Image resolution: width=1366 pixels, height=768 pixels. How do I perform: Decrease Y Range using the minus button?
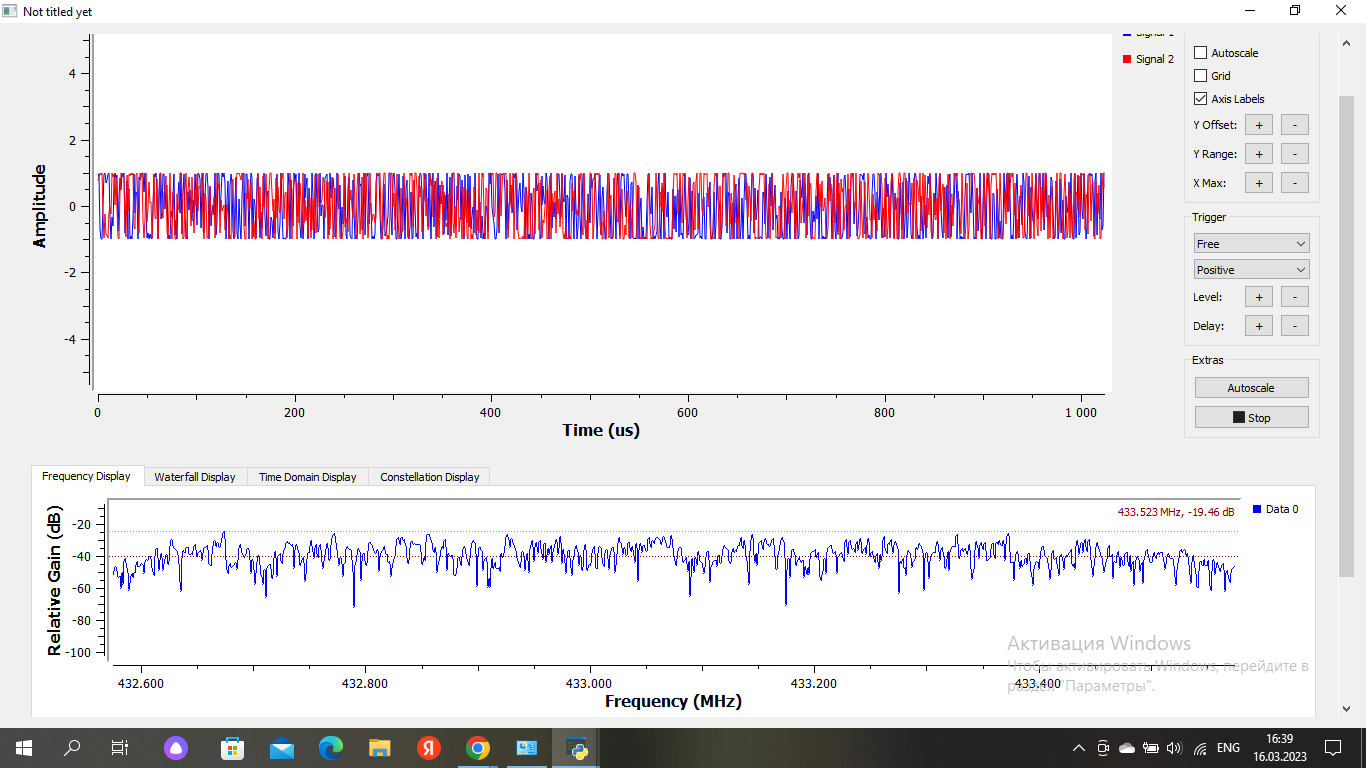(1294, 154)
